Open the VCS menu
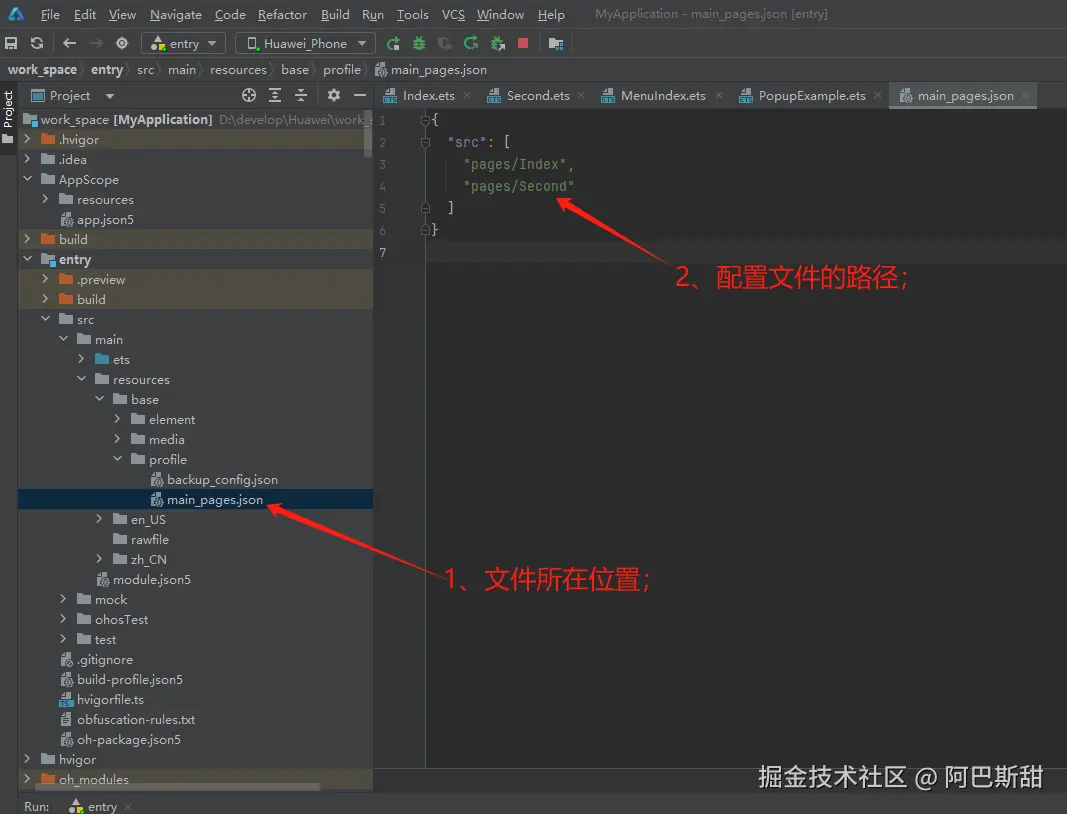The image size is (1067, 814). 453,14
